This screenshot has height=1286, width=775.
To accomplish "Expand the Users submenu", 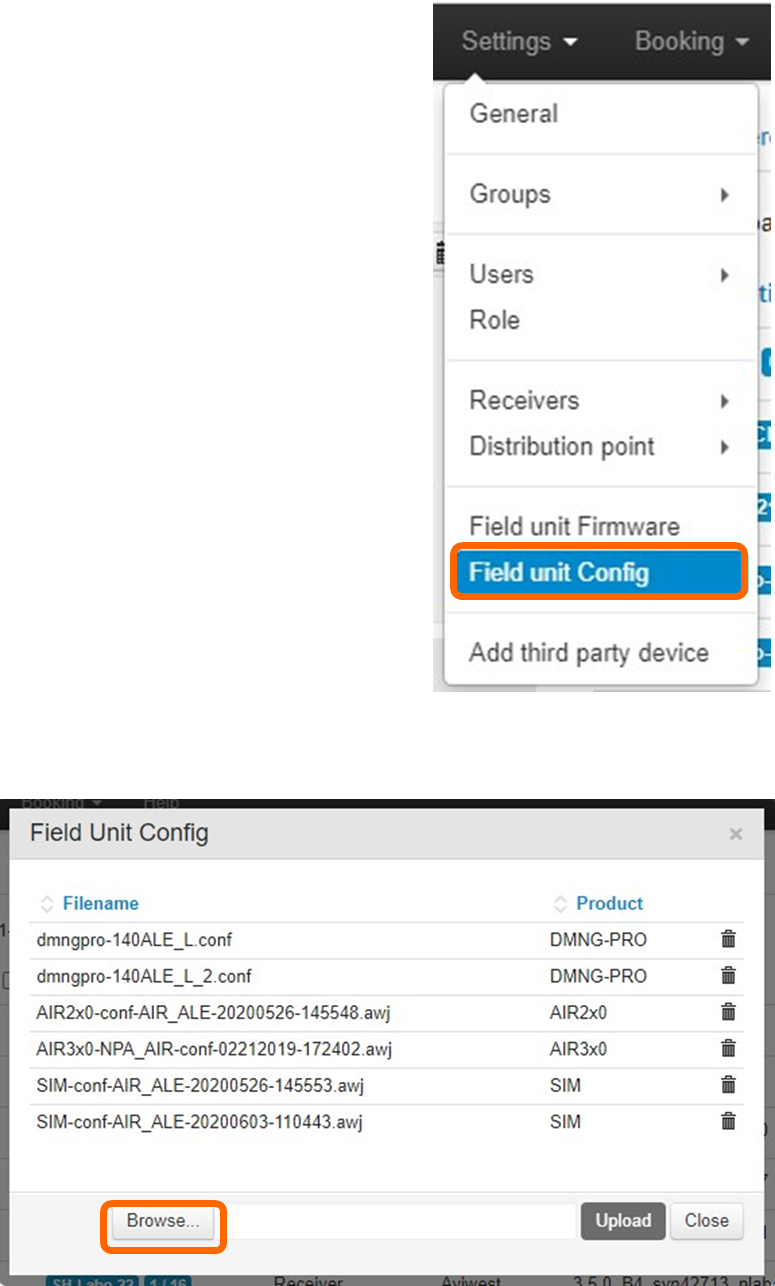I will point(600,274).
